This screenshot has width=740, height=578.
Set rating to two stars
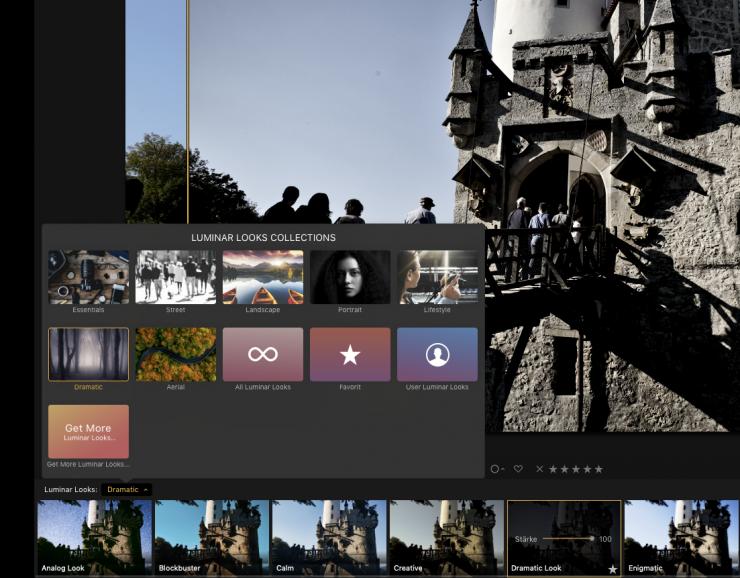(564, 469)
